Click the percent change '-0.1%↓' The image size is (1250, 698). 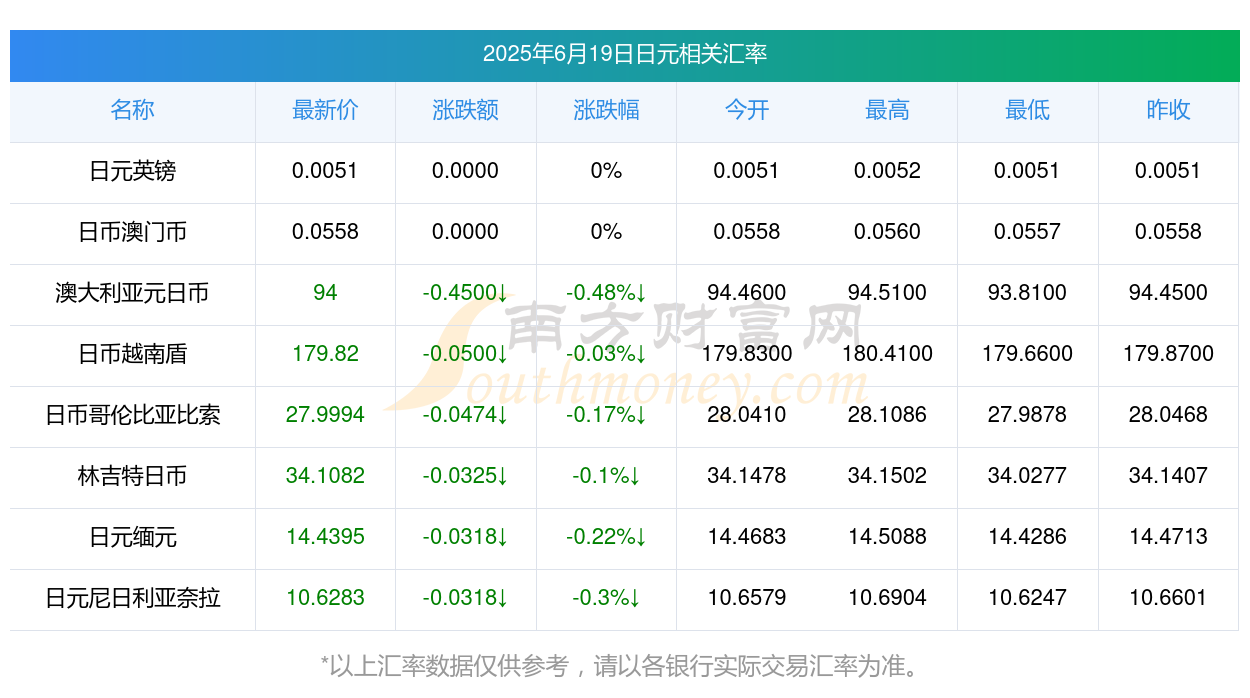click(x=606, y=476)
